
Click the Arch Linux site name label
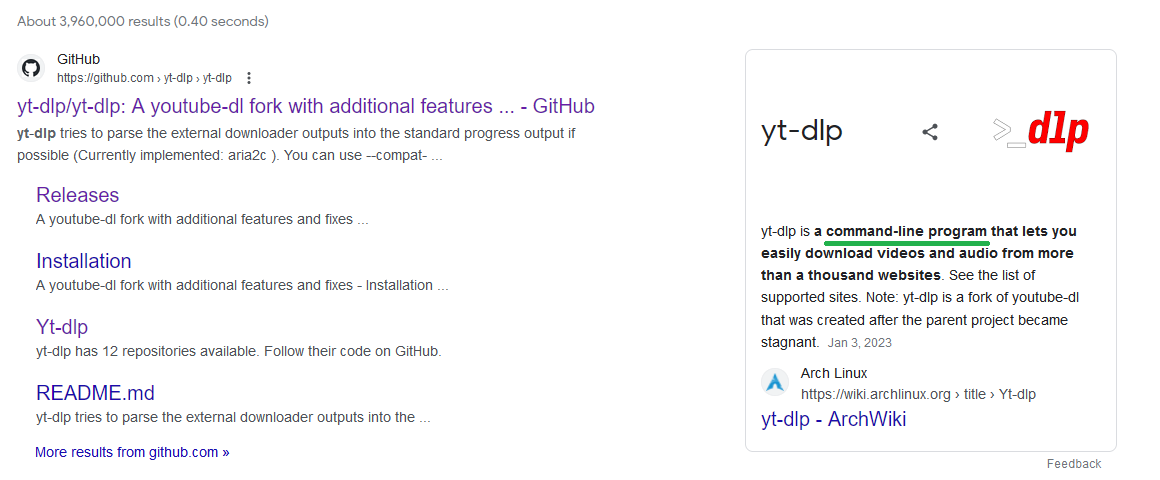(834, 373)
